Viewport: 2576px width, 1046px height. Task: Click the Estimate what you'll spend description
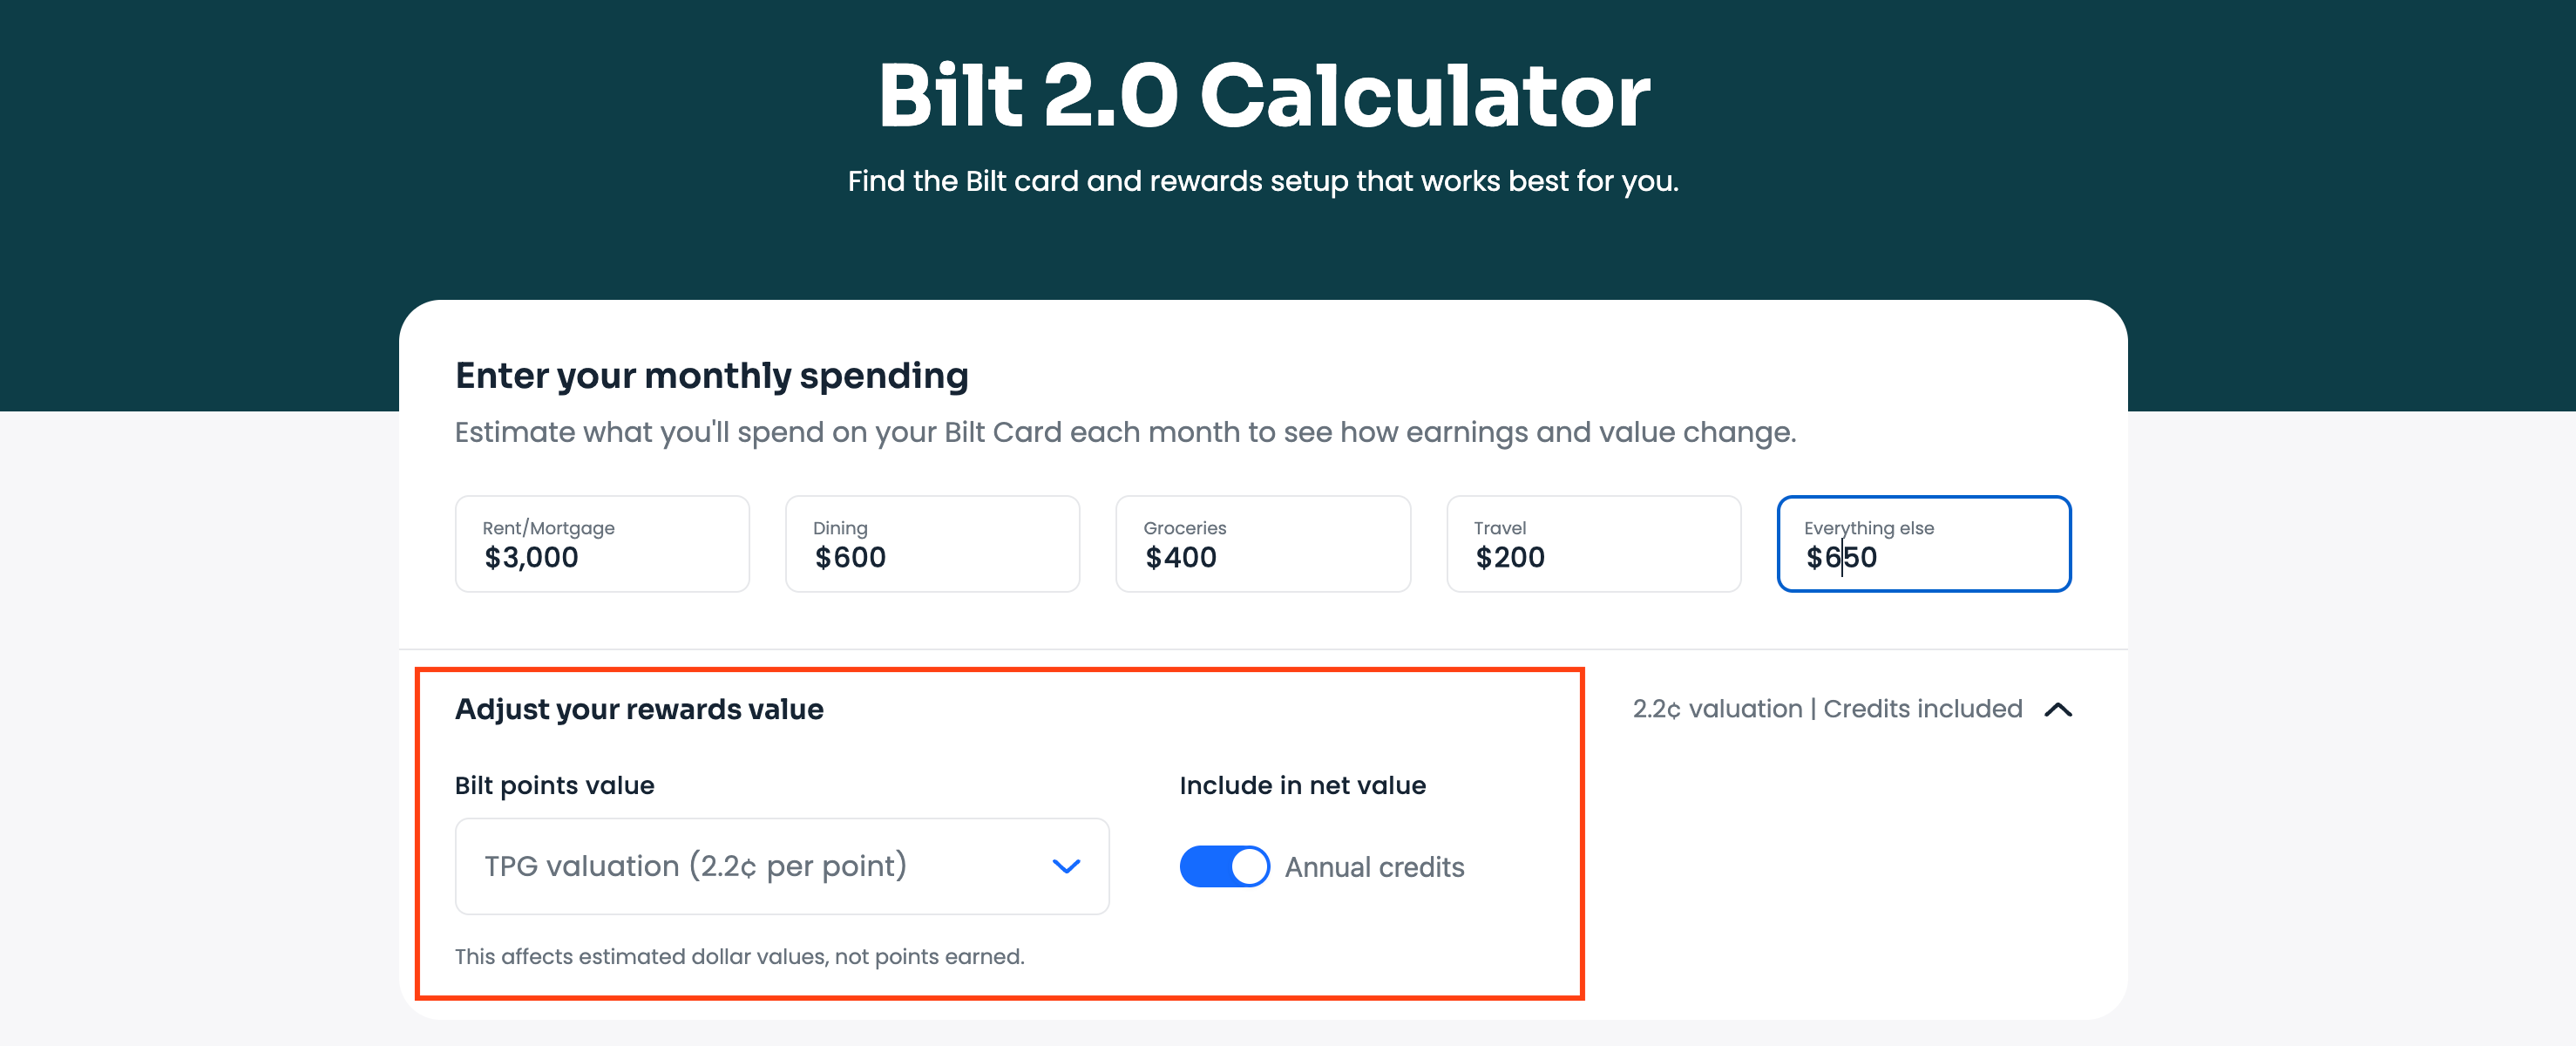point(1125,432)
